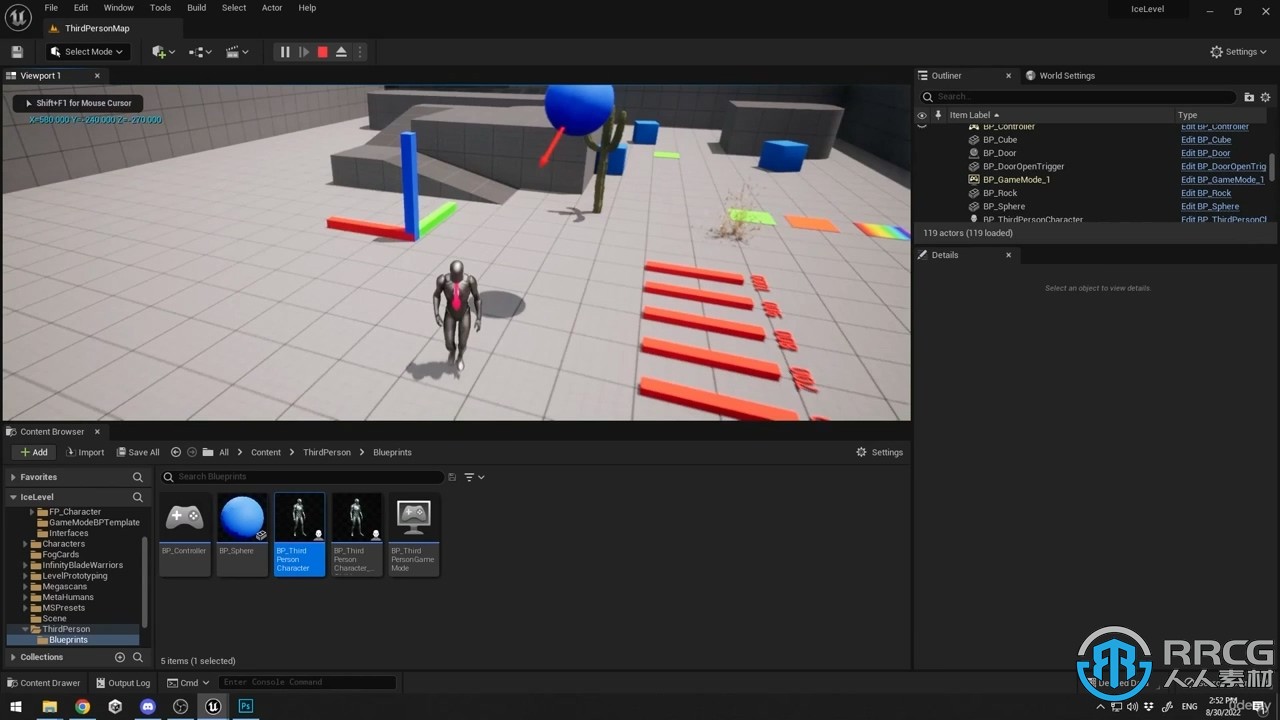This screenshot has width=1280, height=720.
Task: Add a new collection plus icon
Action: click(x=120, y=657)
